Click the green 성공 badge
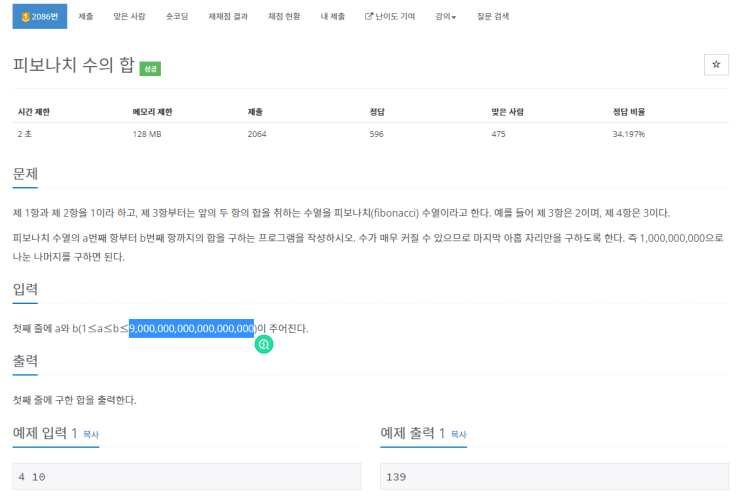The height and width of the screenshot is (498, 743). coord(150,69)
